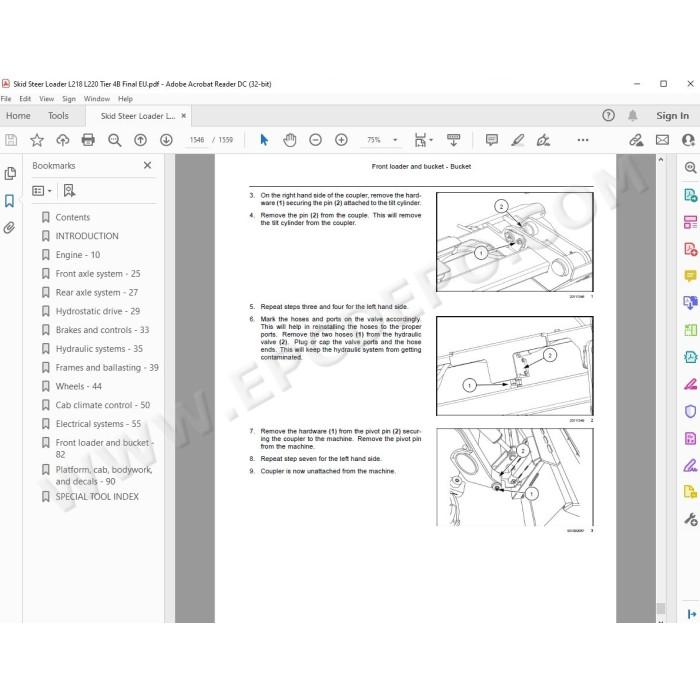Open the Hydraulic systems - 35 bookmark

[x=99, y=349]
